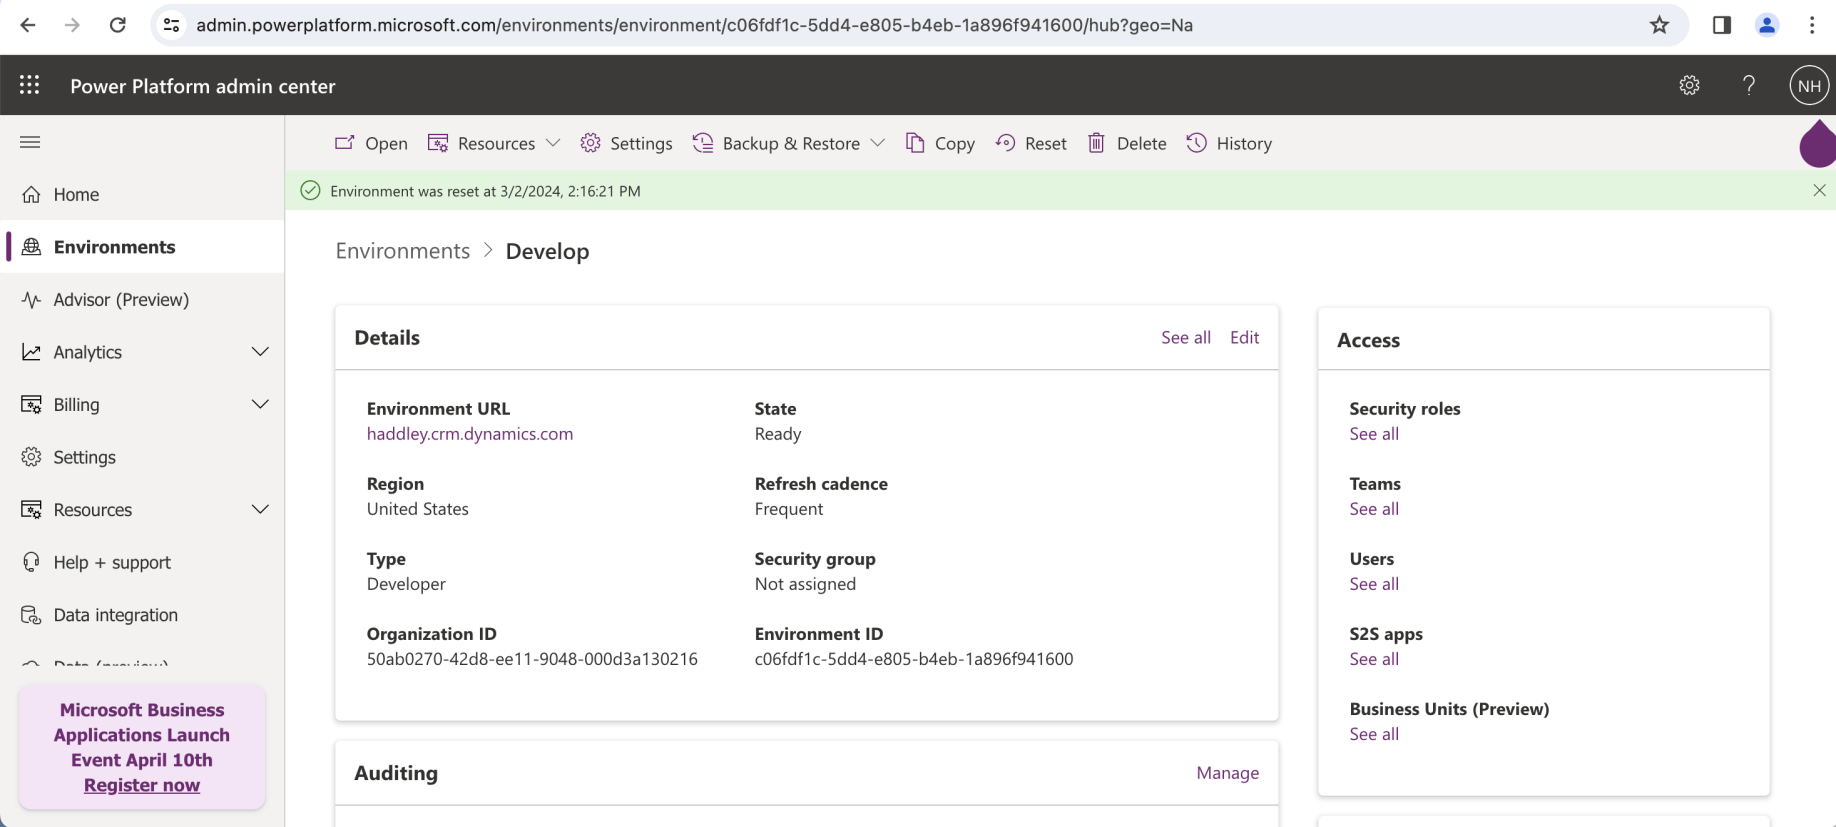Click Manage in the Auditing card
This screenshot has width=1836, height=827.
coord(1227,773)
